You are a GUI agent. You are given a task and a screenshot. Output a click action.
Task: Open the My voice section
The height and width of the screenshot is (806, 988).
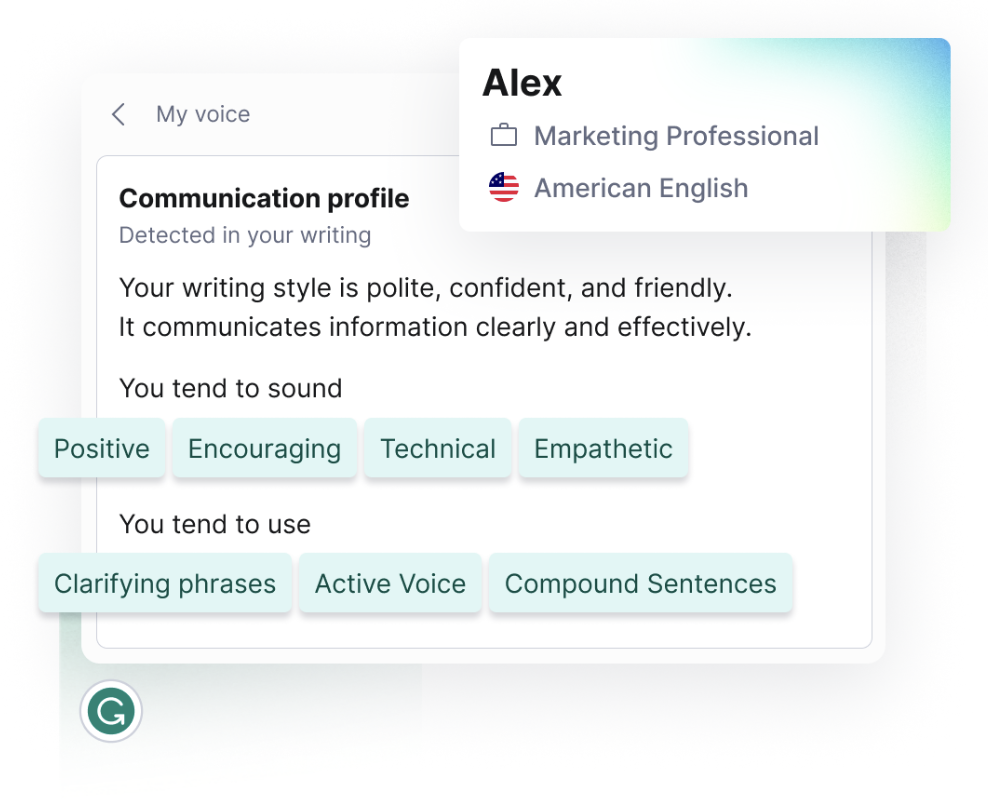202,114
